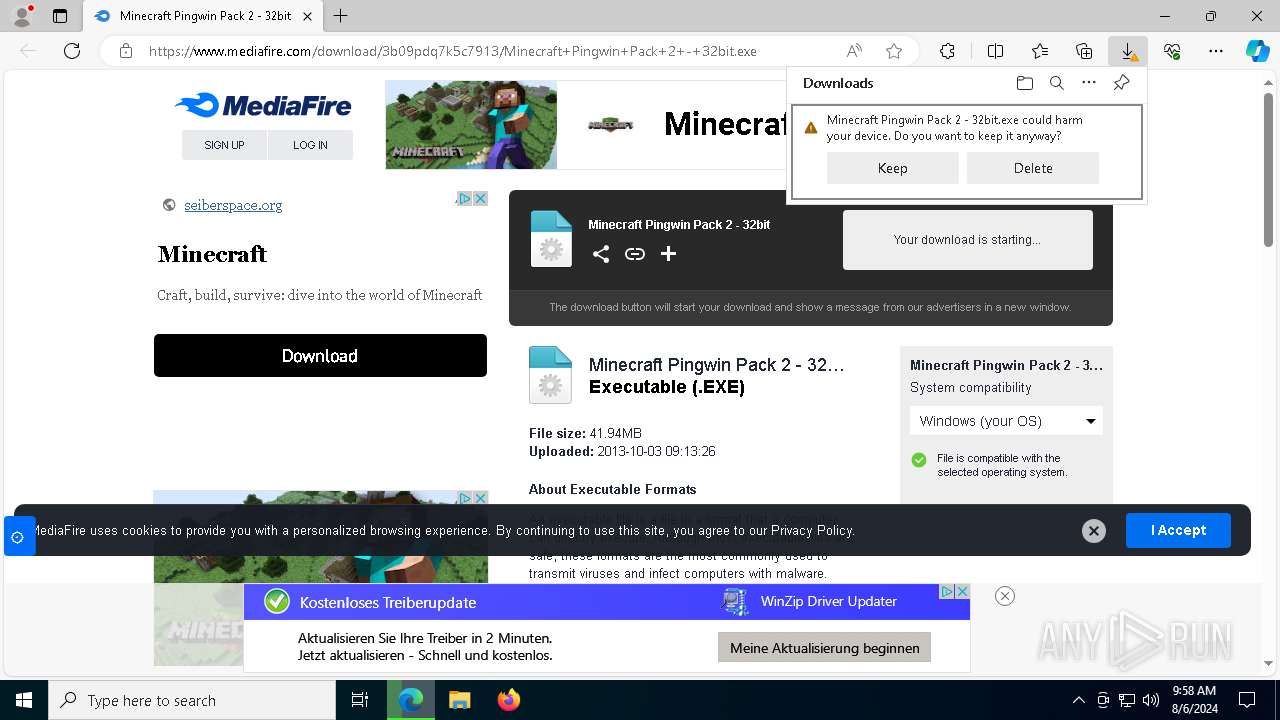The height and width of the screenshot is (720, 1280).
Task: Open the Collections icon
Action: 1084,51
